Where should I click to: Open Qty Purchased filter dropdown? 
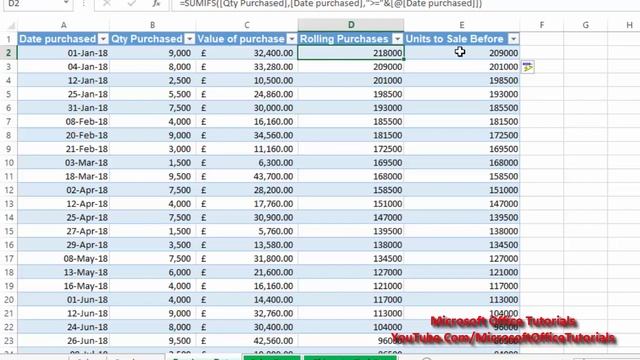click(x=189, y=39)
